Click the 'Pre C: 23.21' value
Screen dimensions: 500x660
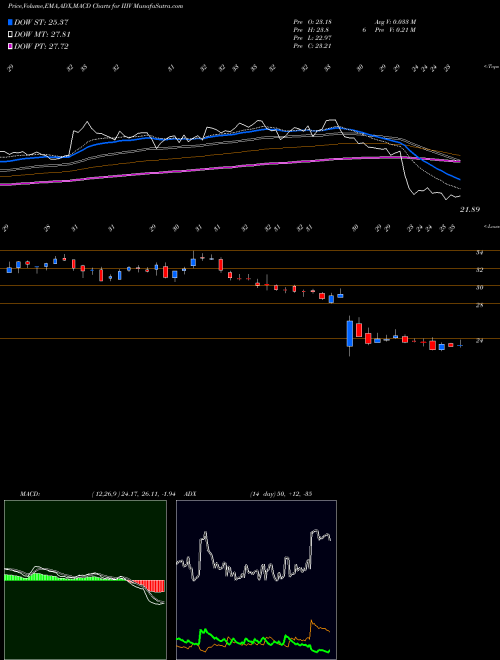[x=313, y=46]
